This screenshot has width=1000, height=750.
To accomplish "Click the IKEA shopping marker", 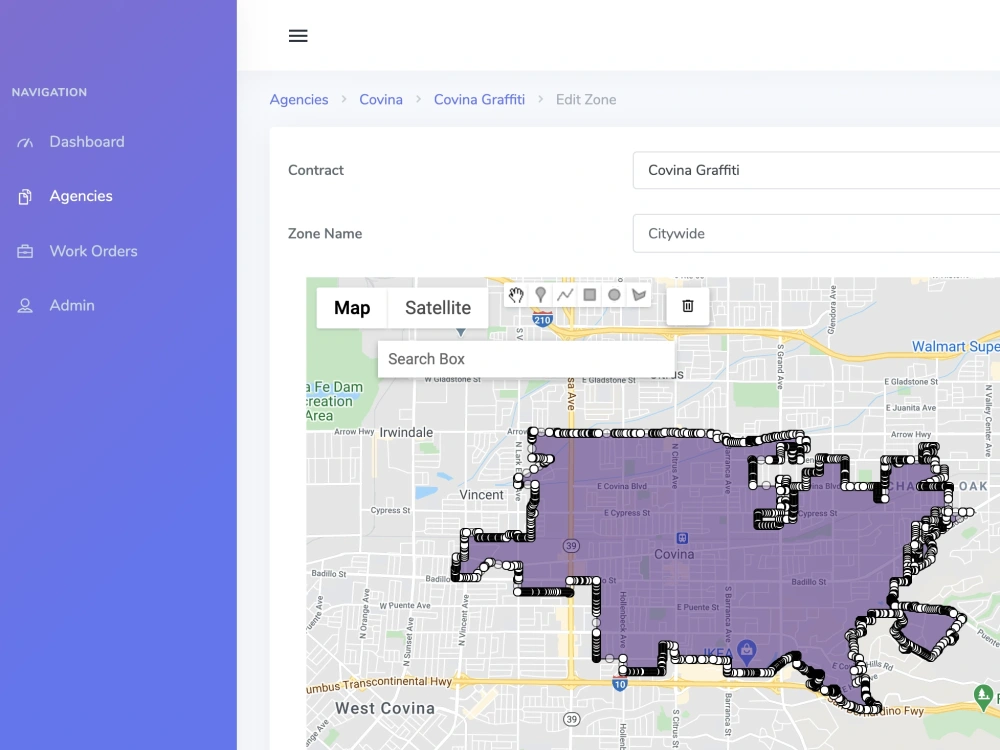I will (x=746, y=651).
